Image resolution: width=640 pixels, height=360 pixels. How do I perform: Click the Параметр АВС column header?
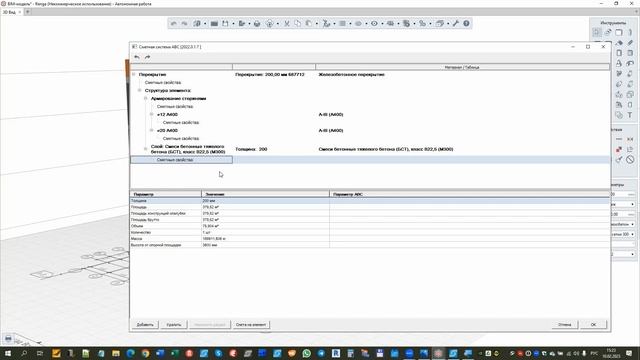pyautogui.click(x=469, y=194)
